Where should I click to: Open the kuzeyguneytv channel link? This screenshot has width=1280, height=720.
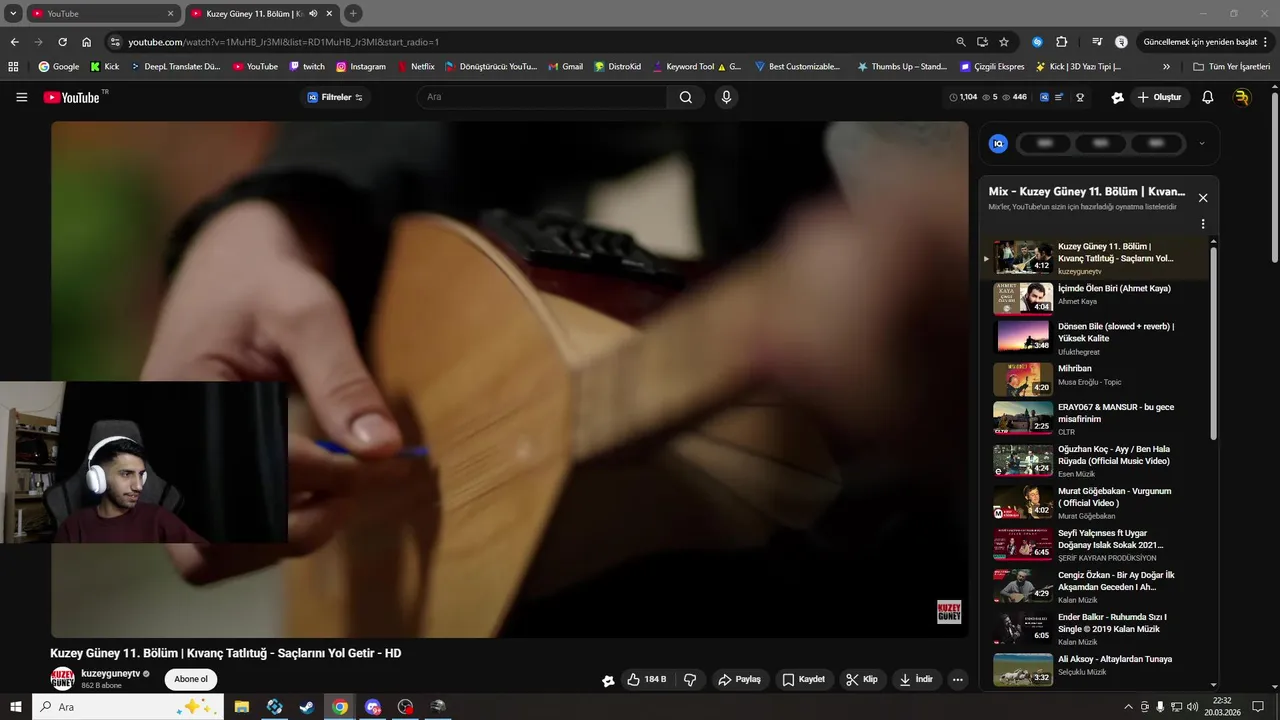tap(110, 673)
